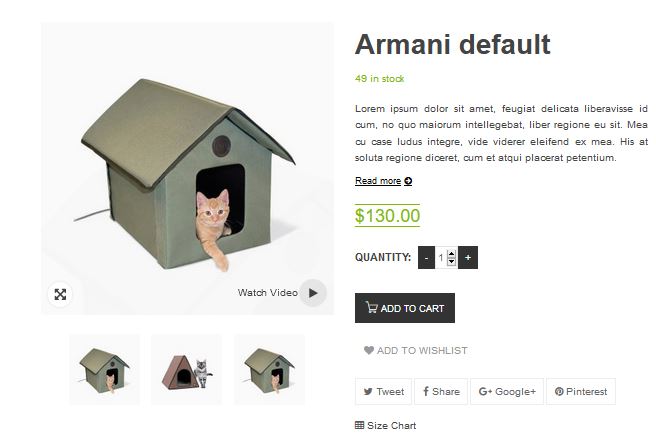The image size is (656, 440).
Task: Decrease quantity with the minus button
Action: click(x=426, y=258)
